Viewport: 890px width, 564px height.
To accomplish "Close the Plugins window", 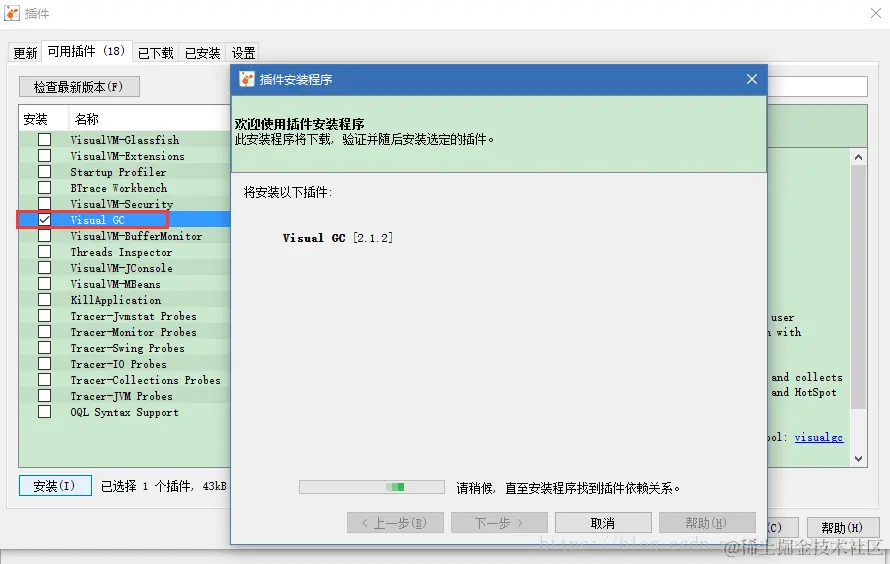I will [876, 13].
